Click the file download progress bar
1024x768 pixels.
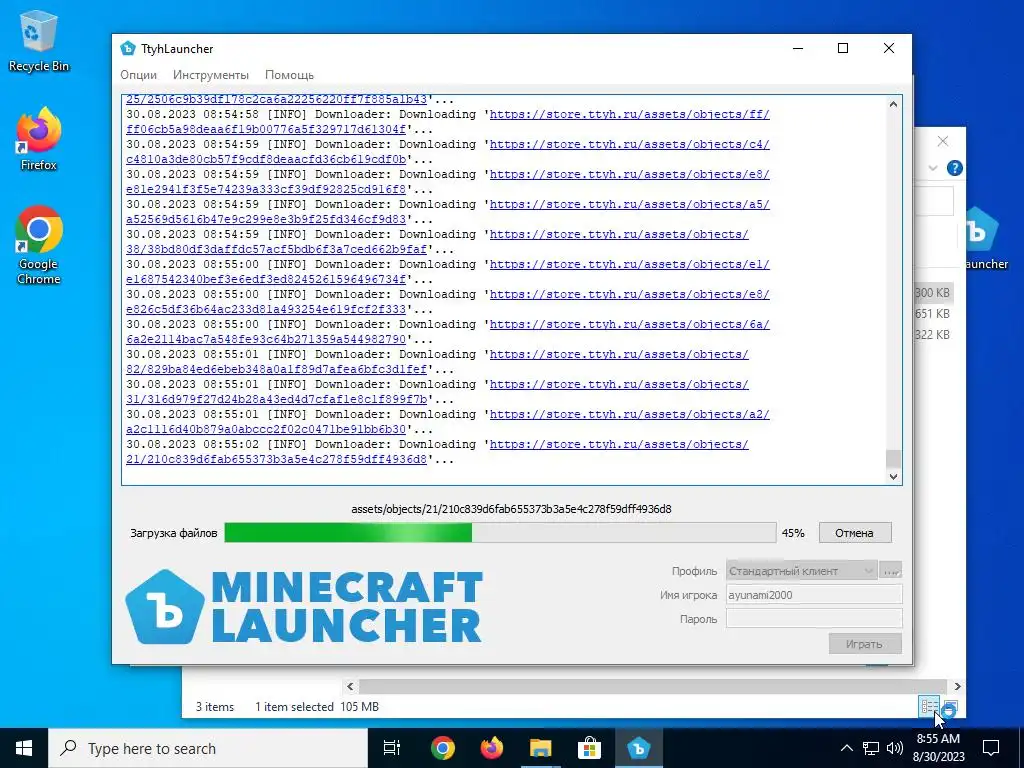[500, 533]
